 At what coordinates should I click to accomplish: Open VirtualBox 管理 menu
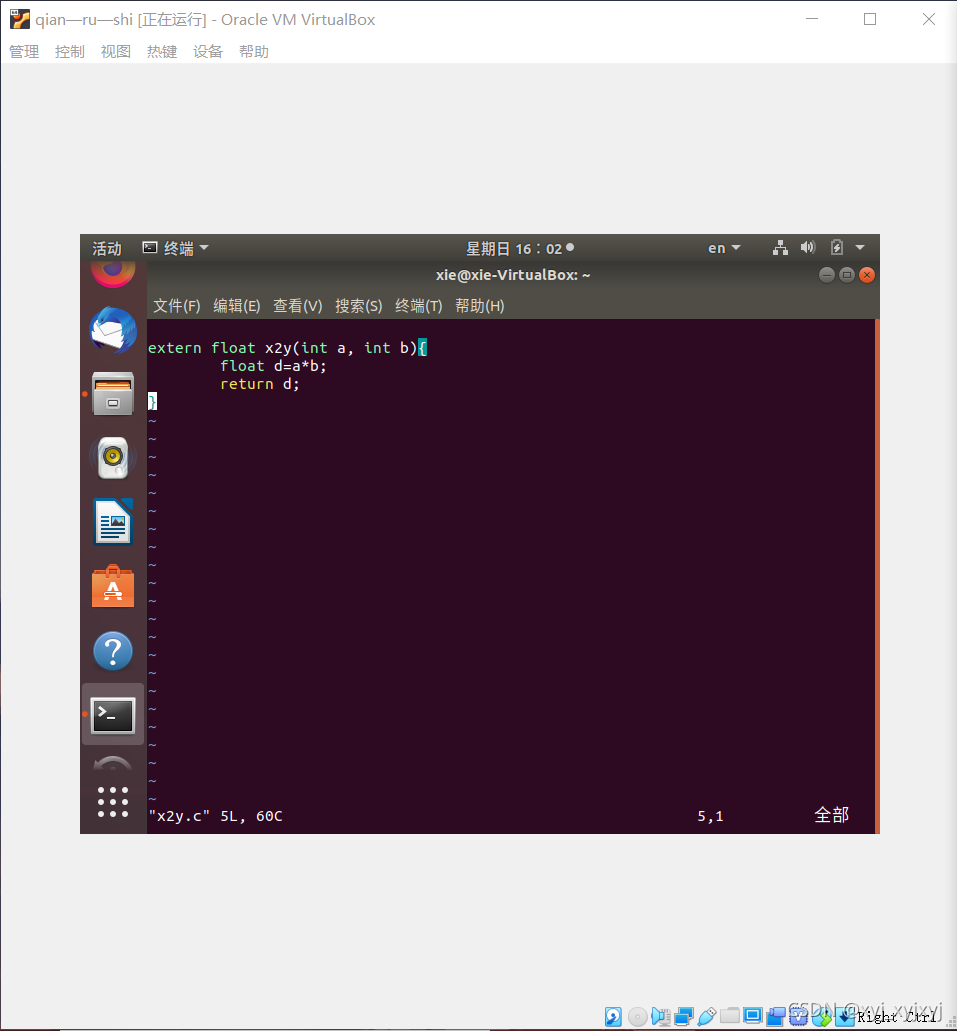click(24, 51)
